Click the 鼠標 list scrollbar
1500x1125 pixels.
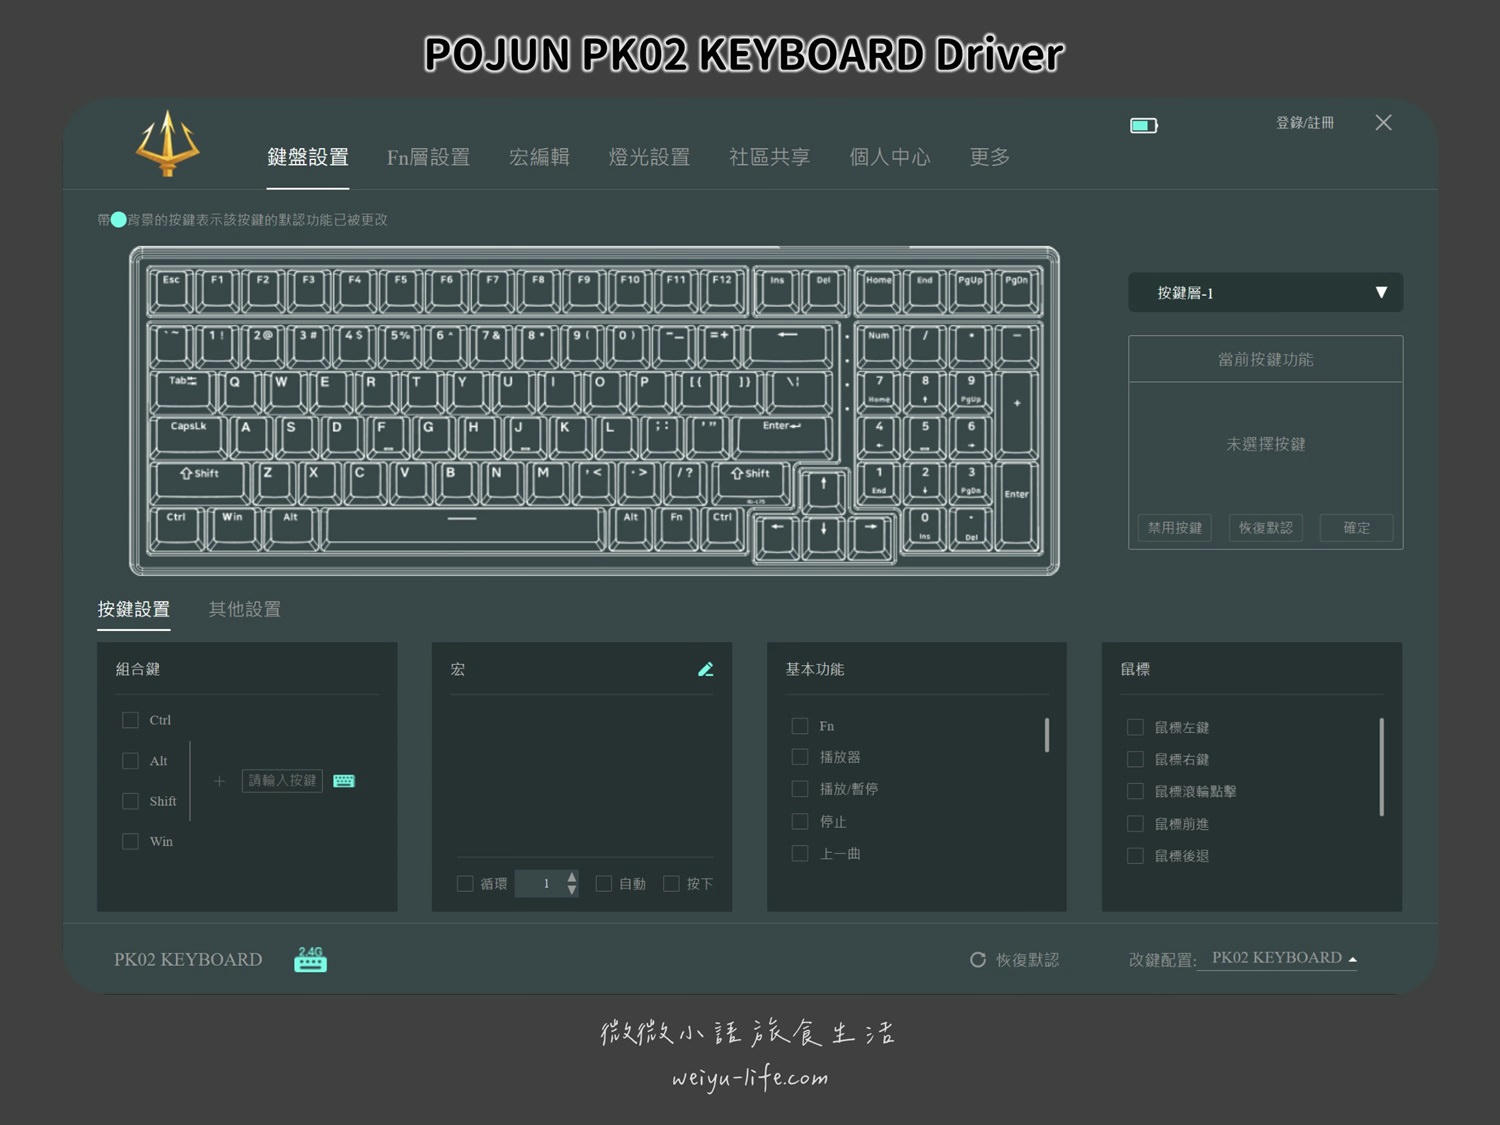point(1382,767)
